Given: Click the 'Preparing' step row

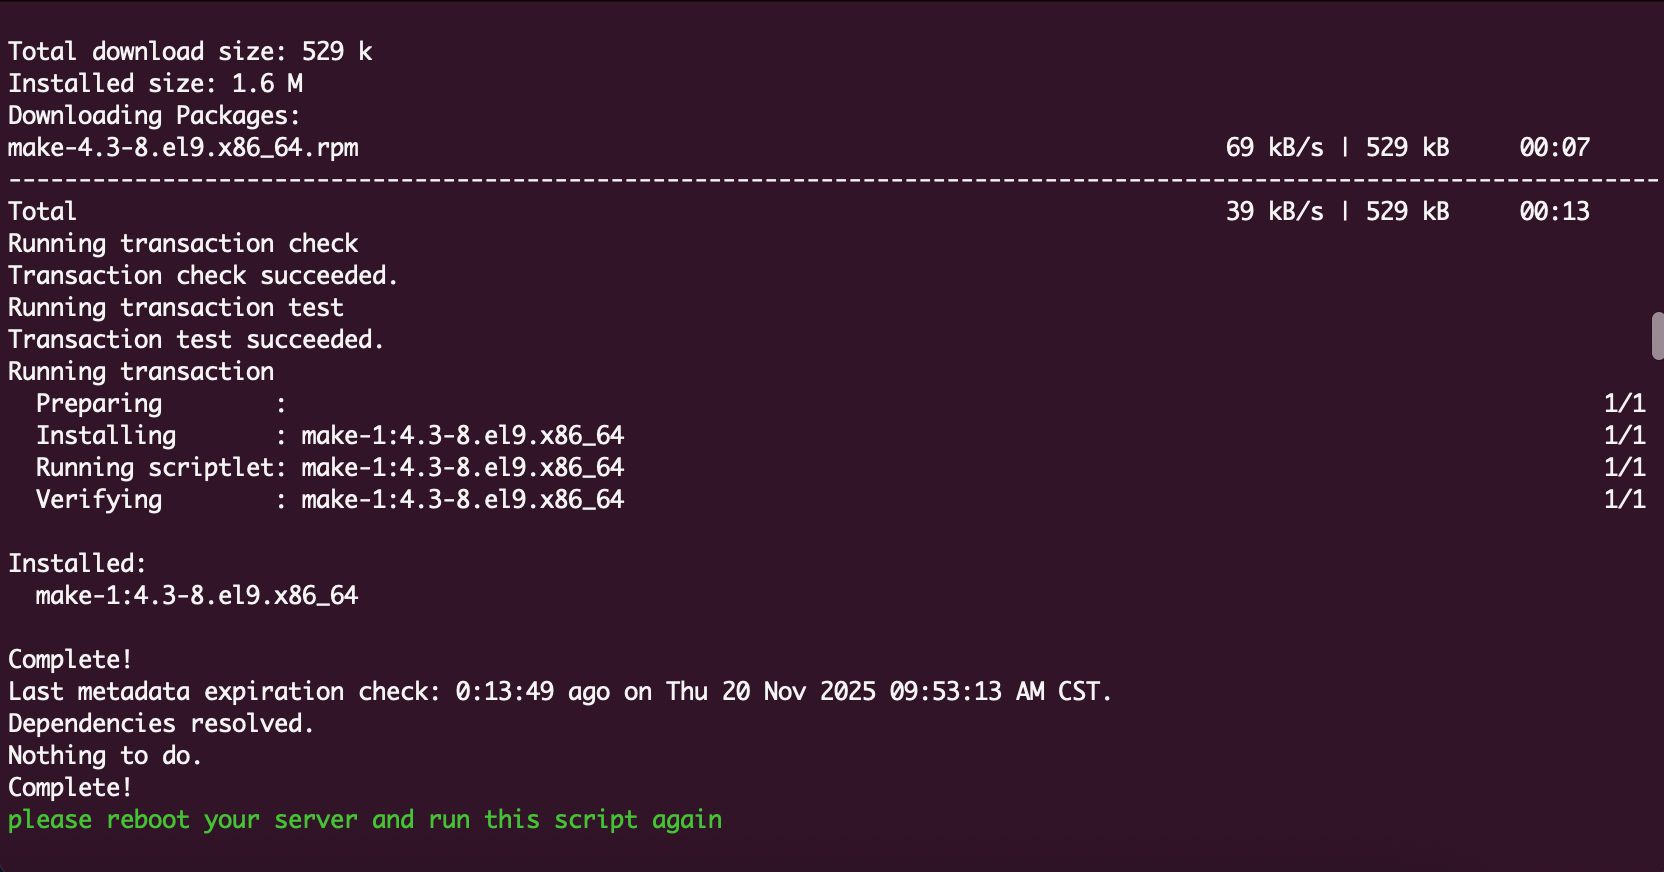Looking at the screenshot, I should (99, 404).
